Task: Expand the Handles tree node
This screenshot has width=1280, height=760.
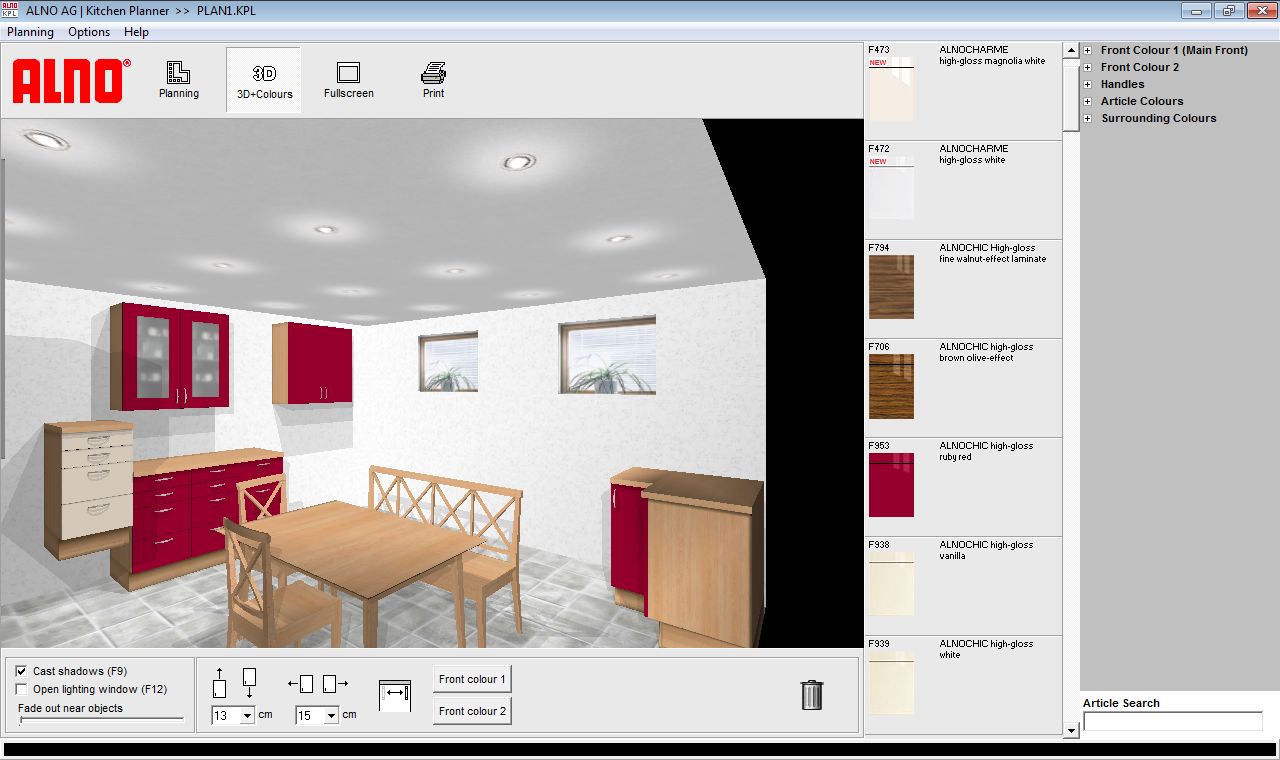Action: [x=1088, y=84]
